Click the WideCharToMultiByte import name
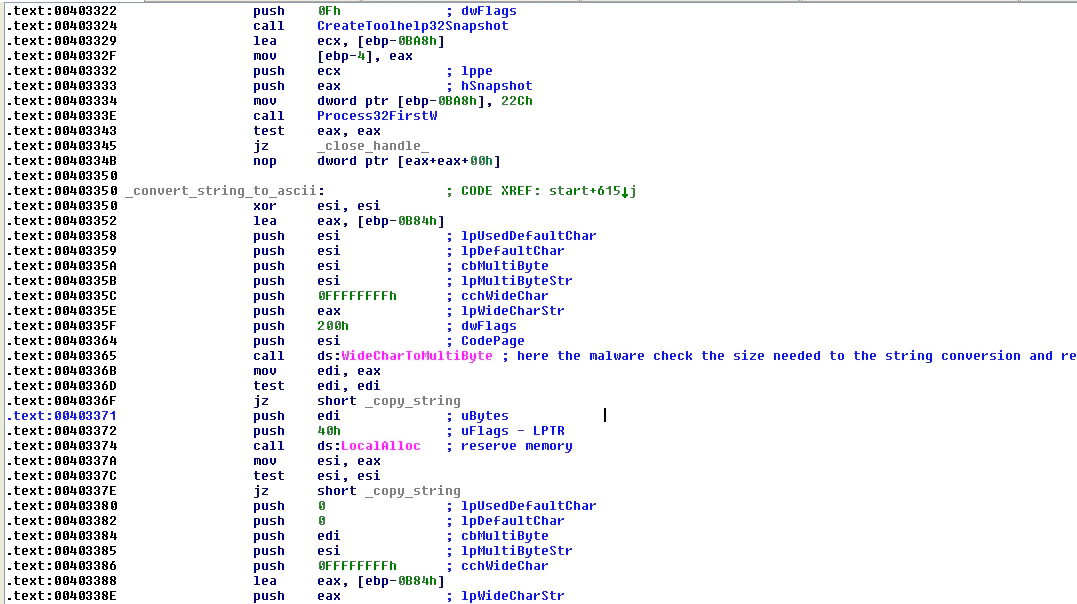1077x604 pixels. (416, 356)
